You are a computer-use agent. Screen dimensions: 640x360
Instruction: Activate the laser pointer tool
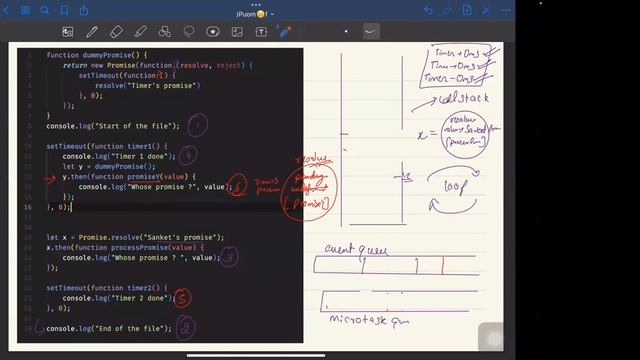click(285, 31)
